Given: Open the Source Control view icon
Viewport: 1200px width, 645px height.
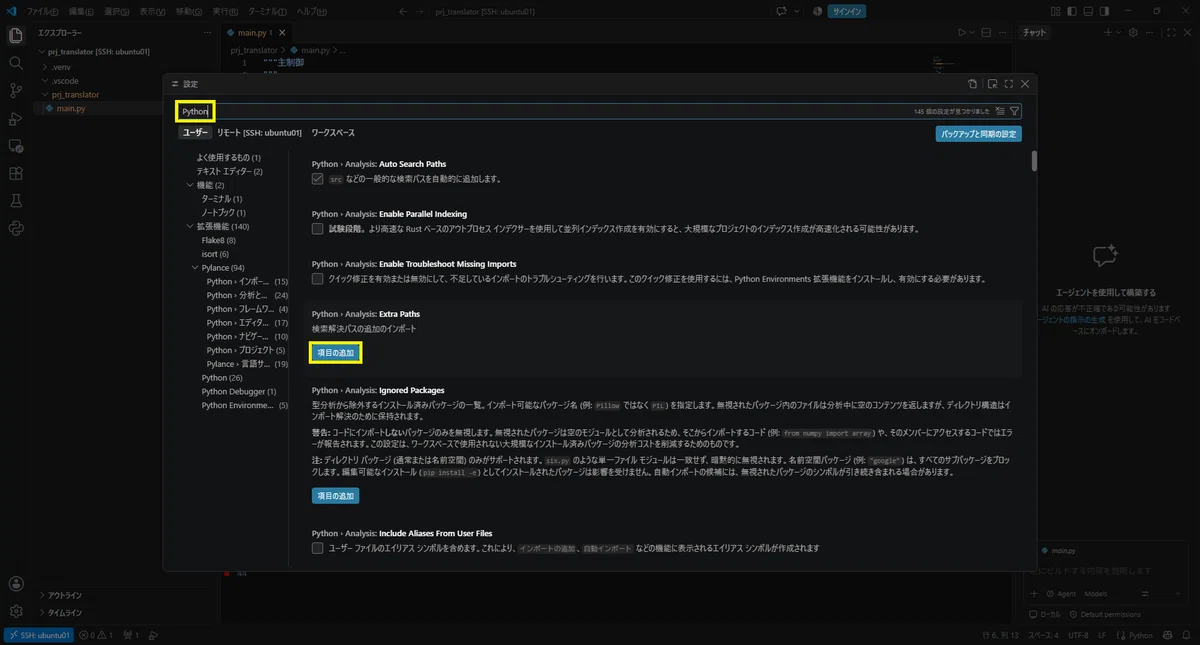Looking at the screenshot, I should (x=16, y=90).
